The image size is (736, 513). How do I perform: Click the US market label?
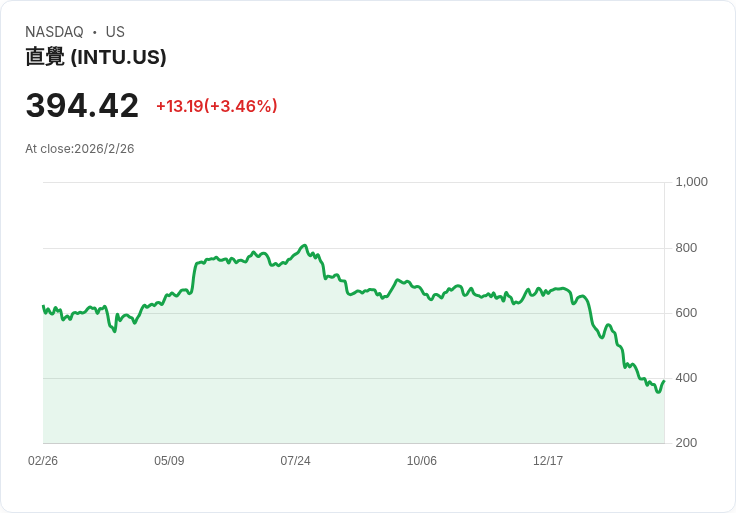coord(115,32)
